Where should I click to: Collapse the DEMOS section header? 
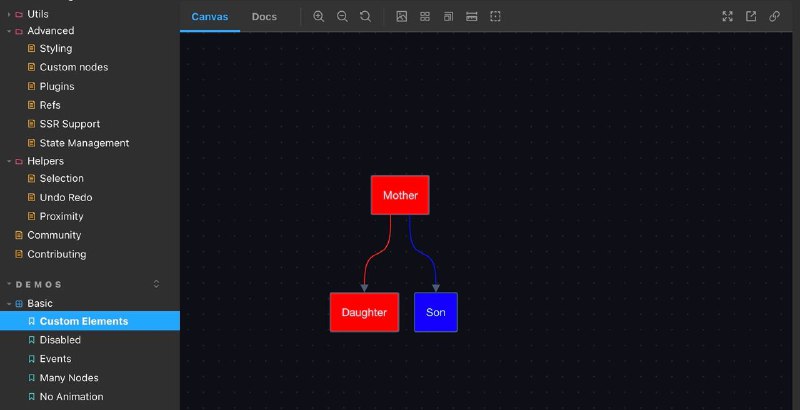tap(39, 284)
